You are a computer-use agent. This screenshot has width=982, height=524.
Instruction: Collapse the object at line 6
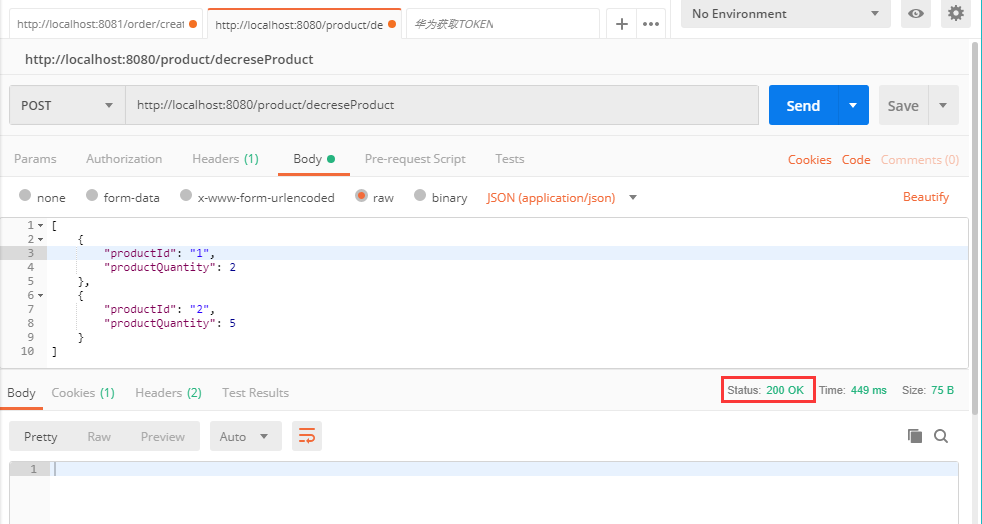coord(41,295)
